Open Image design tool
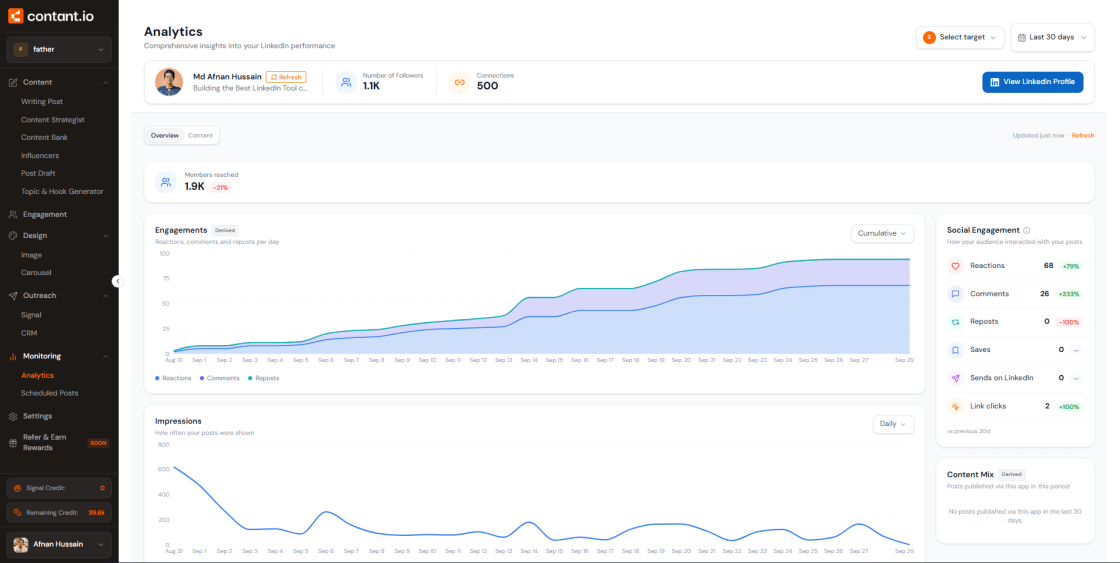The image size is (1120, 563). point(31,255)
